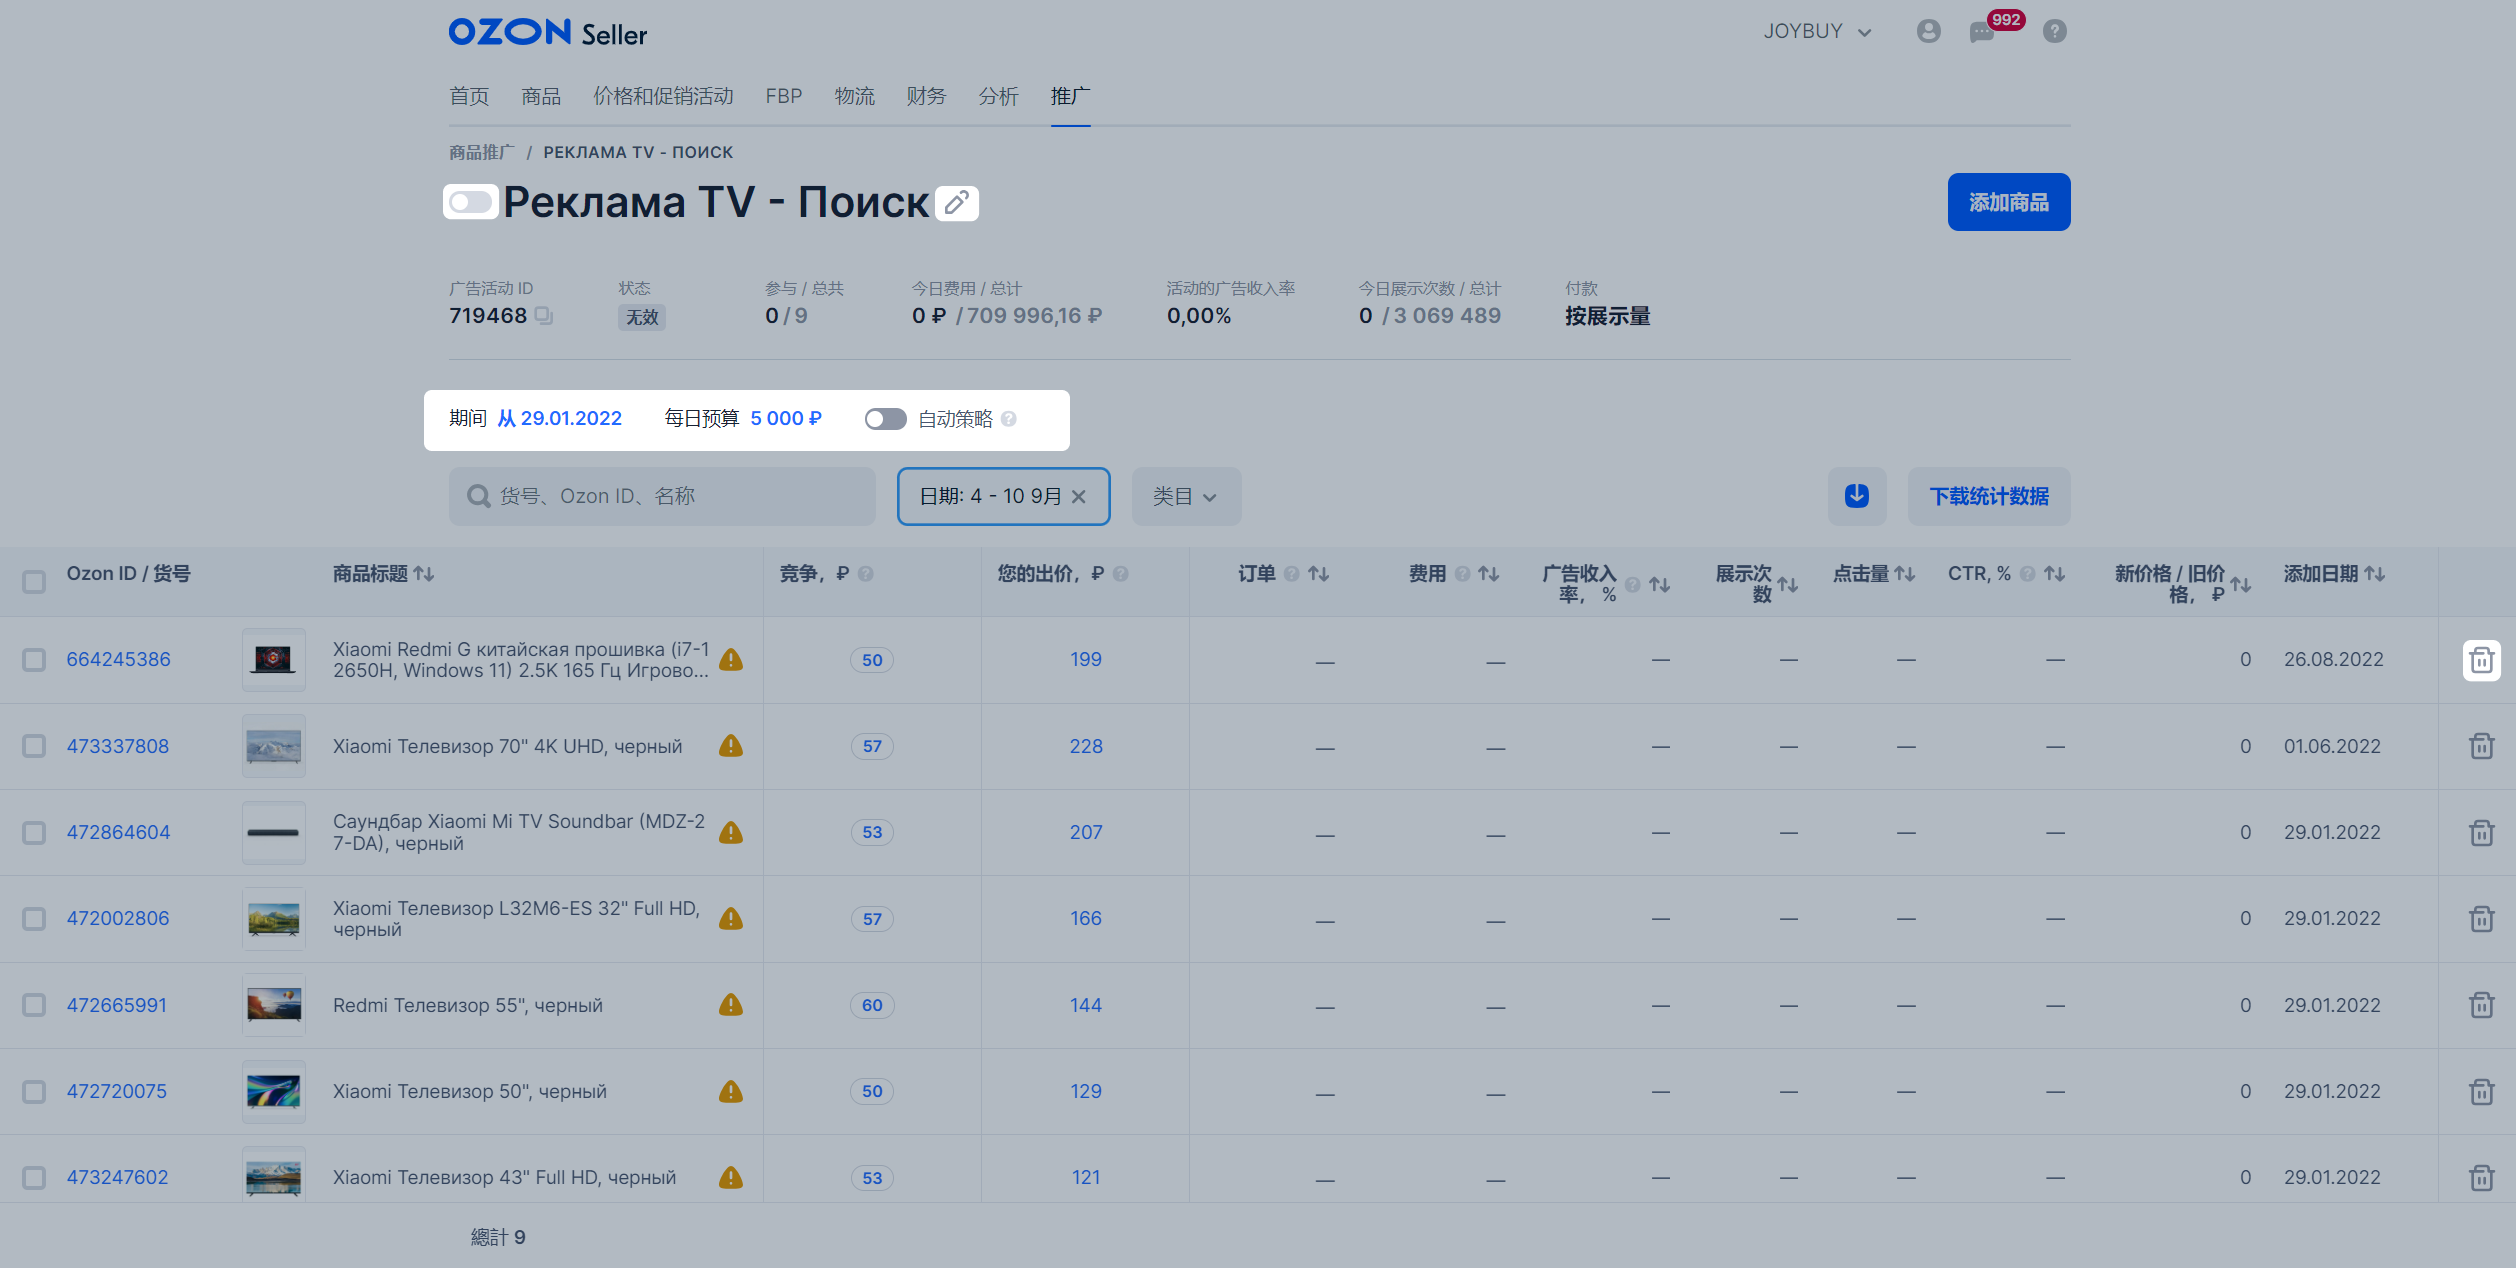Delete product 473337808 with trash icon
The height and width of the screenshot is (1268, 2516).
click(x=2481, y=747)
